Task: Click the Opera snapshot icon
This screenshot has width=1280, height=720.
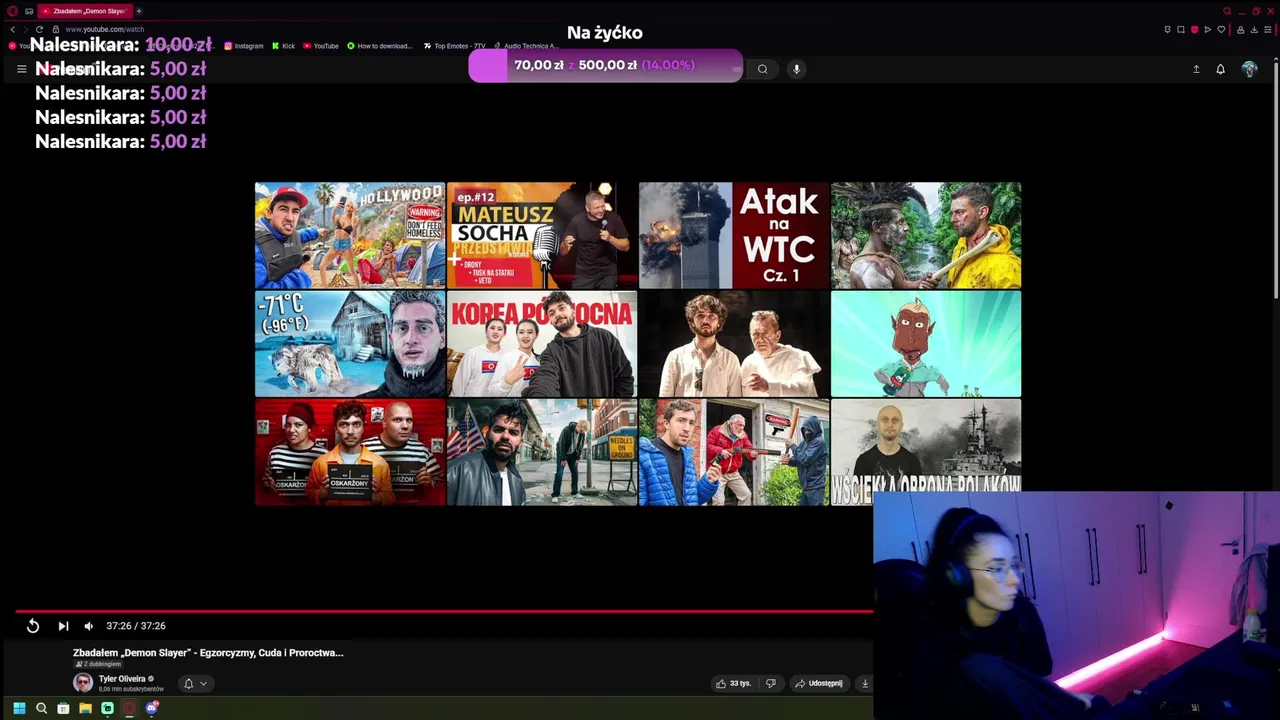Action: (x=1181, y=29)
